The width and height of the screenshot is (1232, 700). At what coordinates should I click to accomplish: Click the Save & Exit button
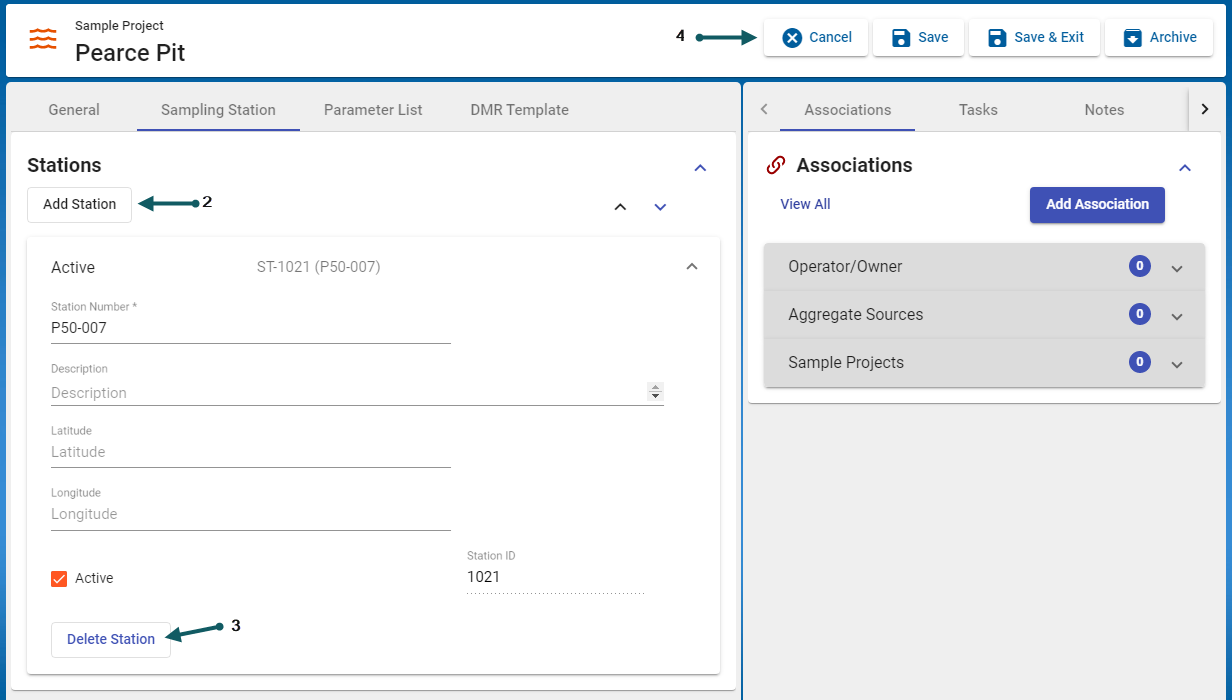pyautogui.click(x=1034, y=38)
